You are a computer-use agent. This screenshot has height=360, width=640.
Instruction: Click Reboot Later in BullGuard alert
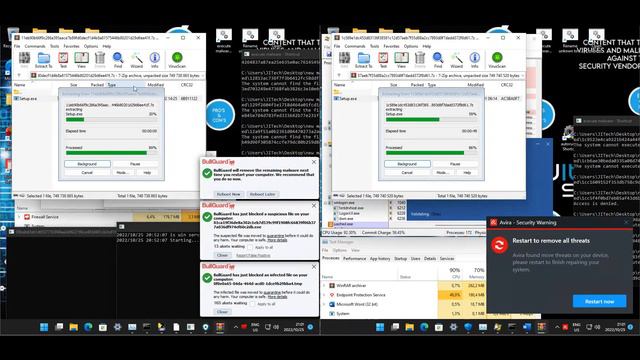point(262,194)
